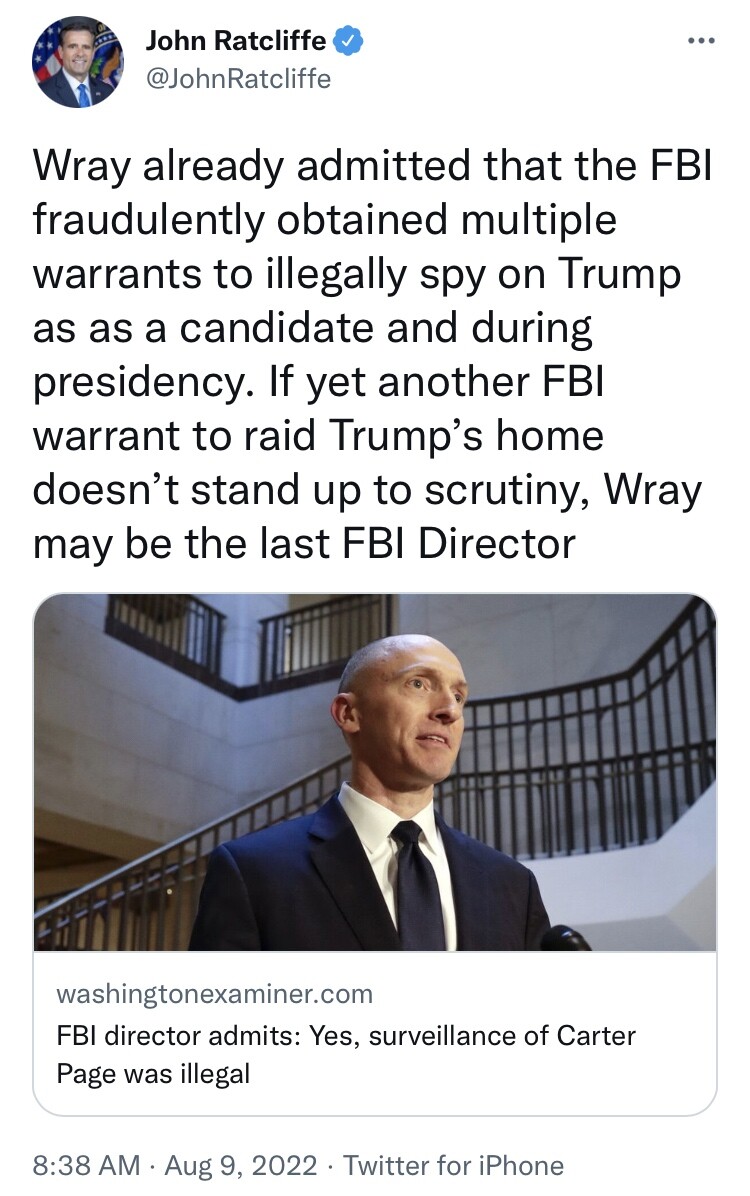750x1196 pixels.
Task: Open the three-dot more options menu
Action: [x=701, y=40]
